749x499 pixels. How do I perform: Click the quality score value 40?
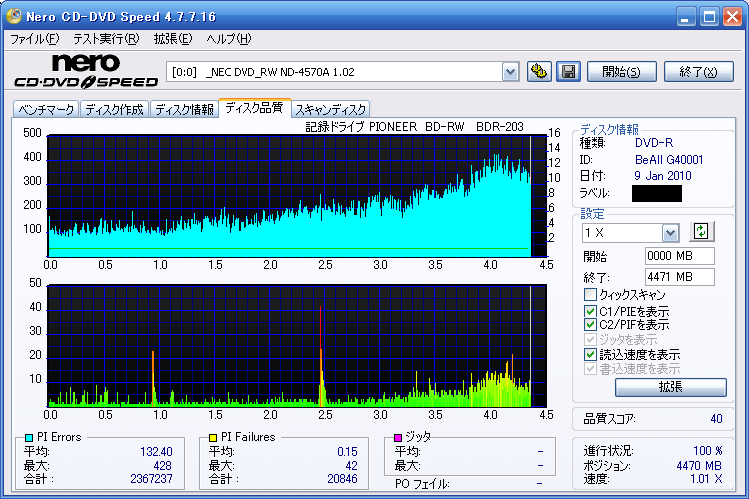[716, 419]
